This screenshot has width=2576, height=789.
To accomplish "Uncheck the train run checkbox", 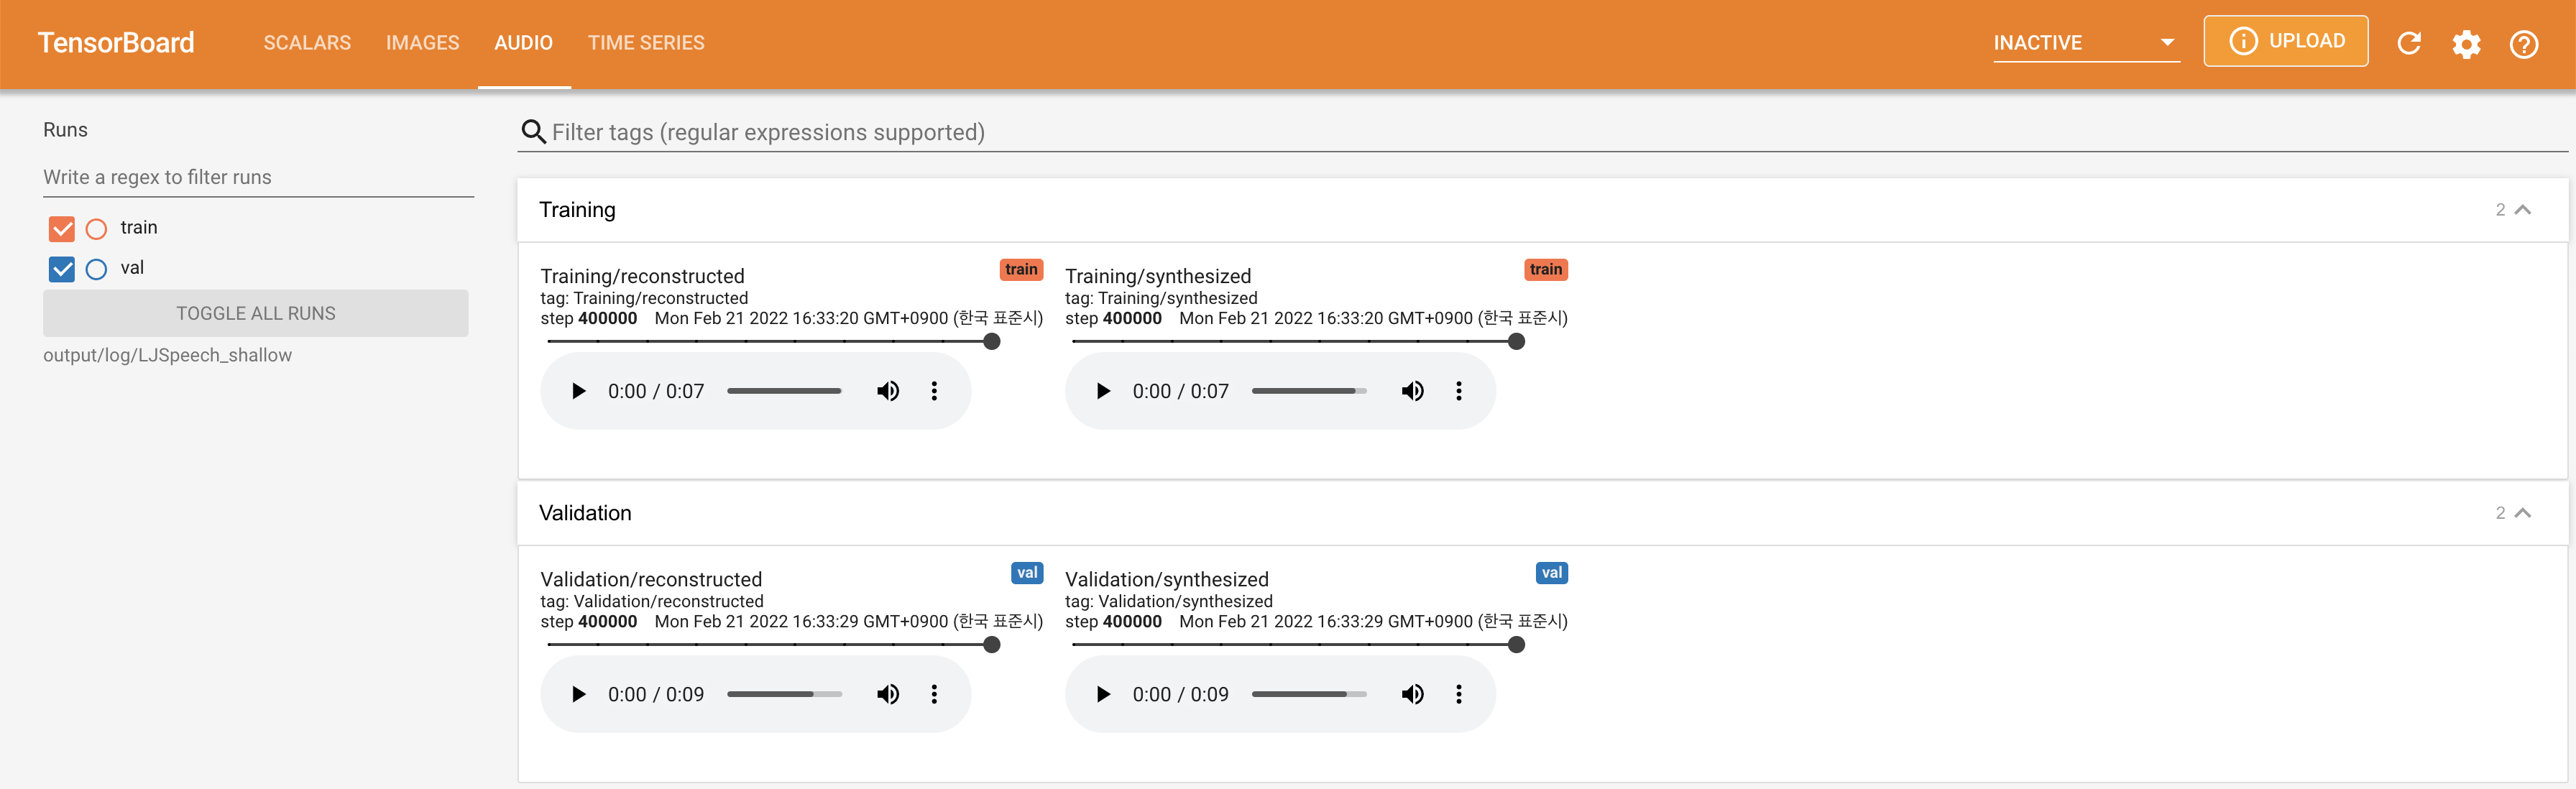I will (62, 229).
